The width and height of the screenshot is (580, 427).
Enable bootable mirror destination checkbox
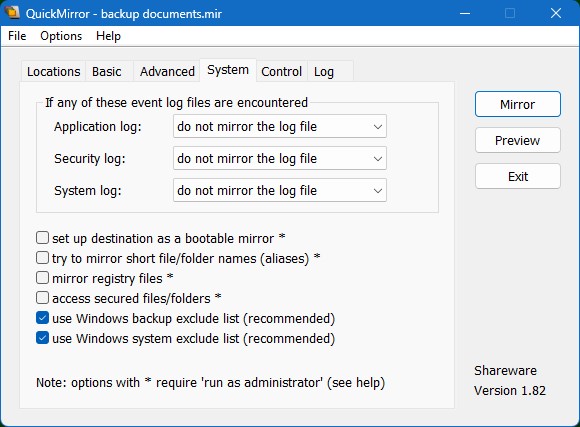coord(43,238)
